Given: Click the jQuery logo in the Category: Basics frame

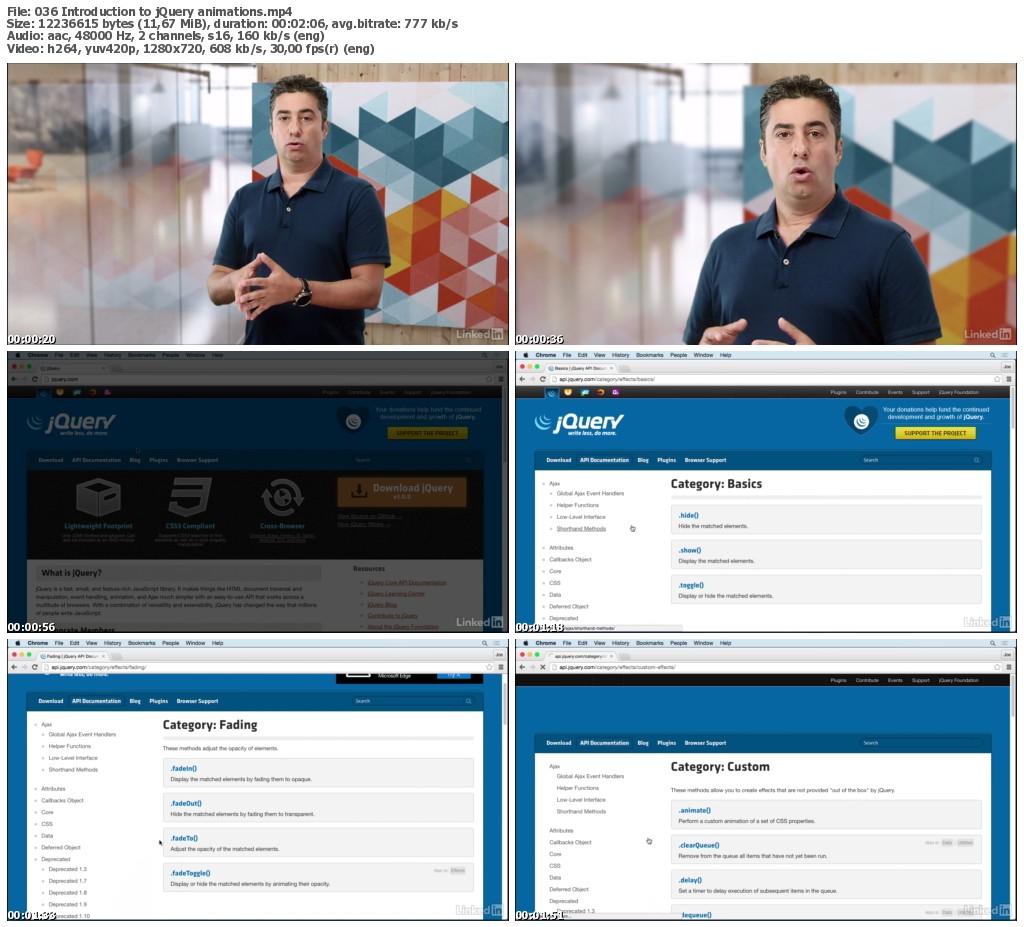Looking at the screenshot, I should coord(579,424).
